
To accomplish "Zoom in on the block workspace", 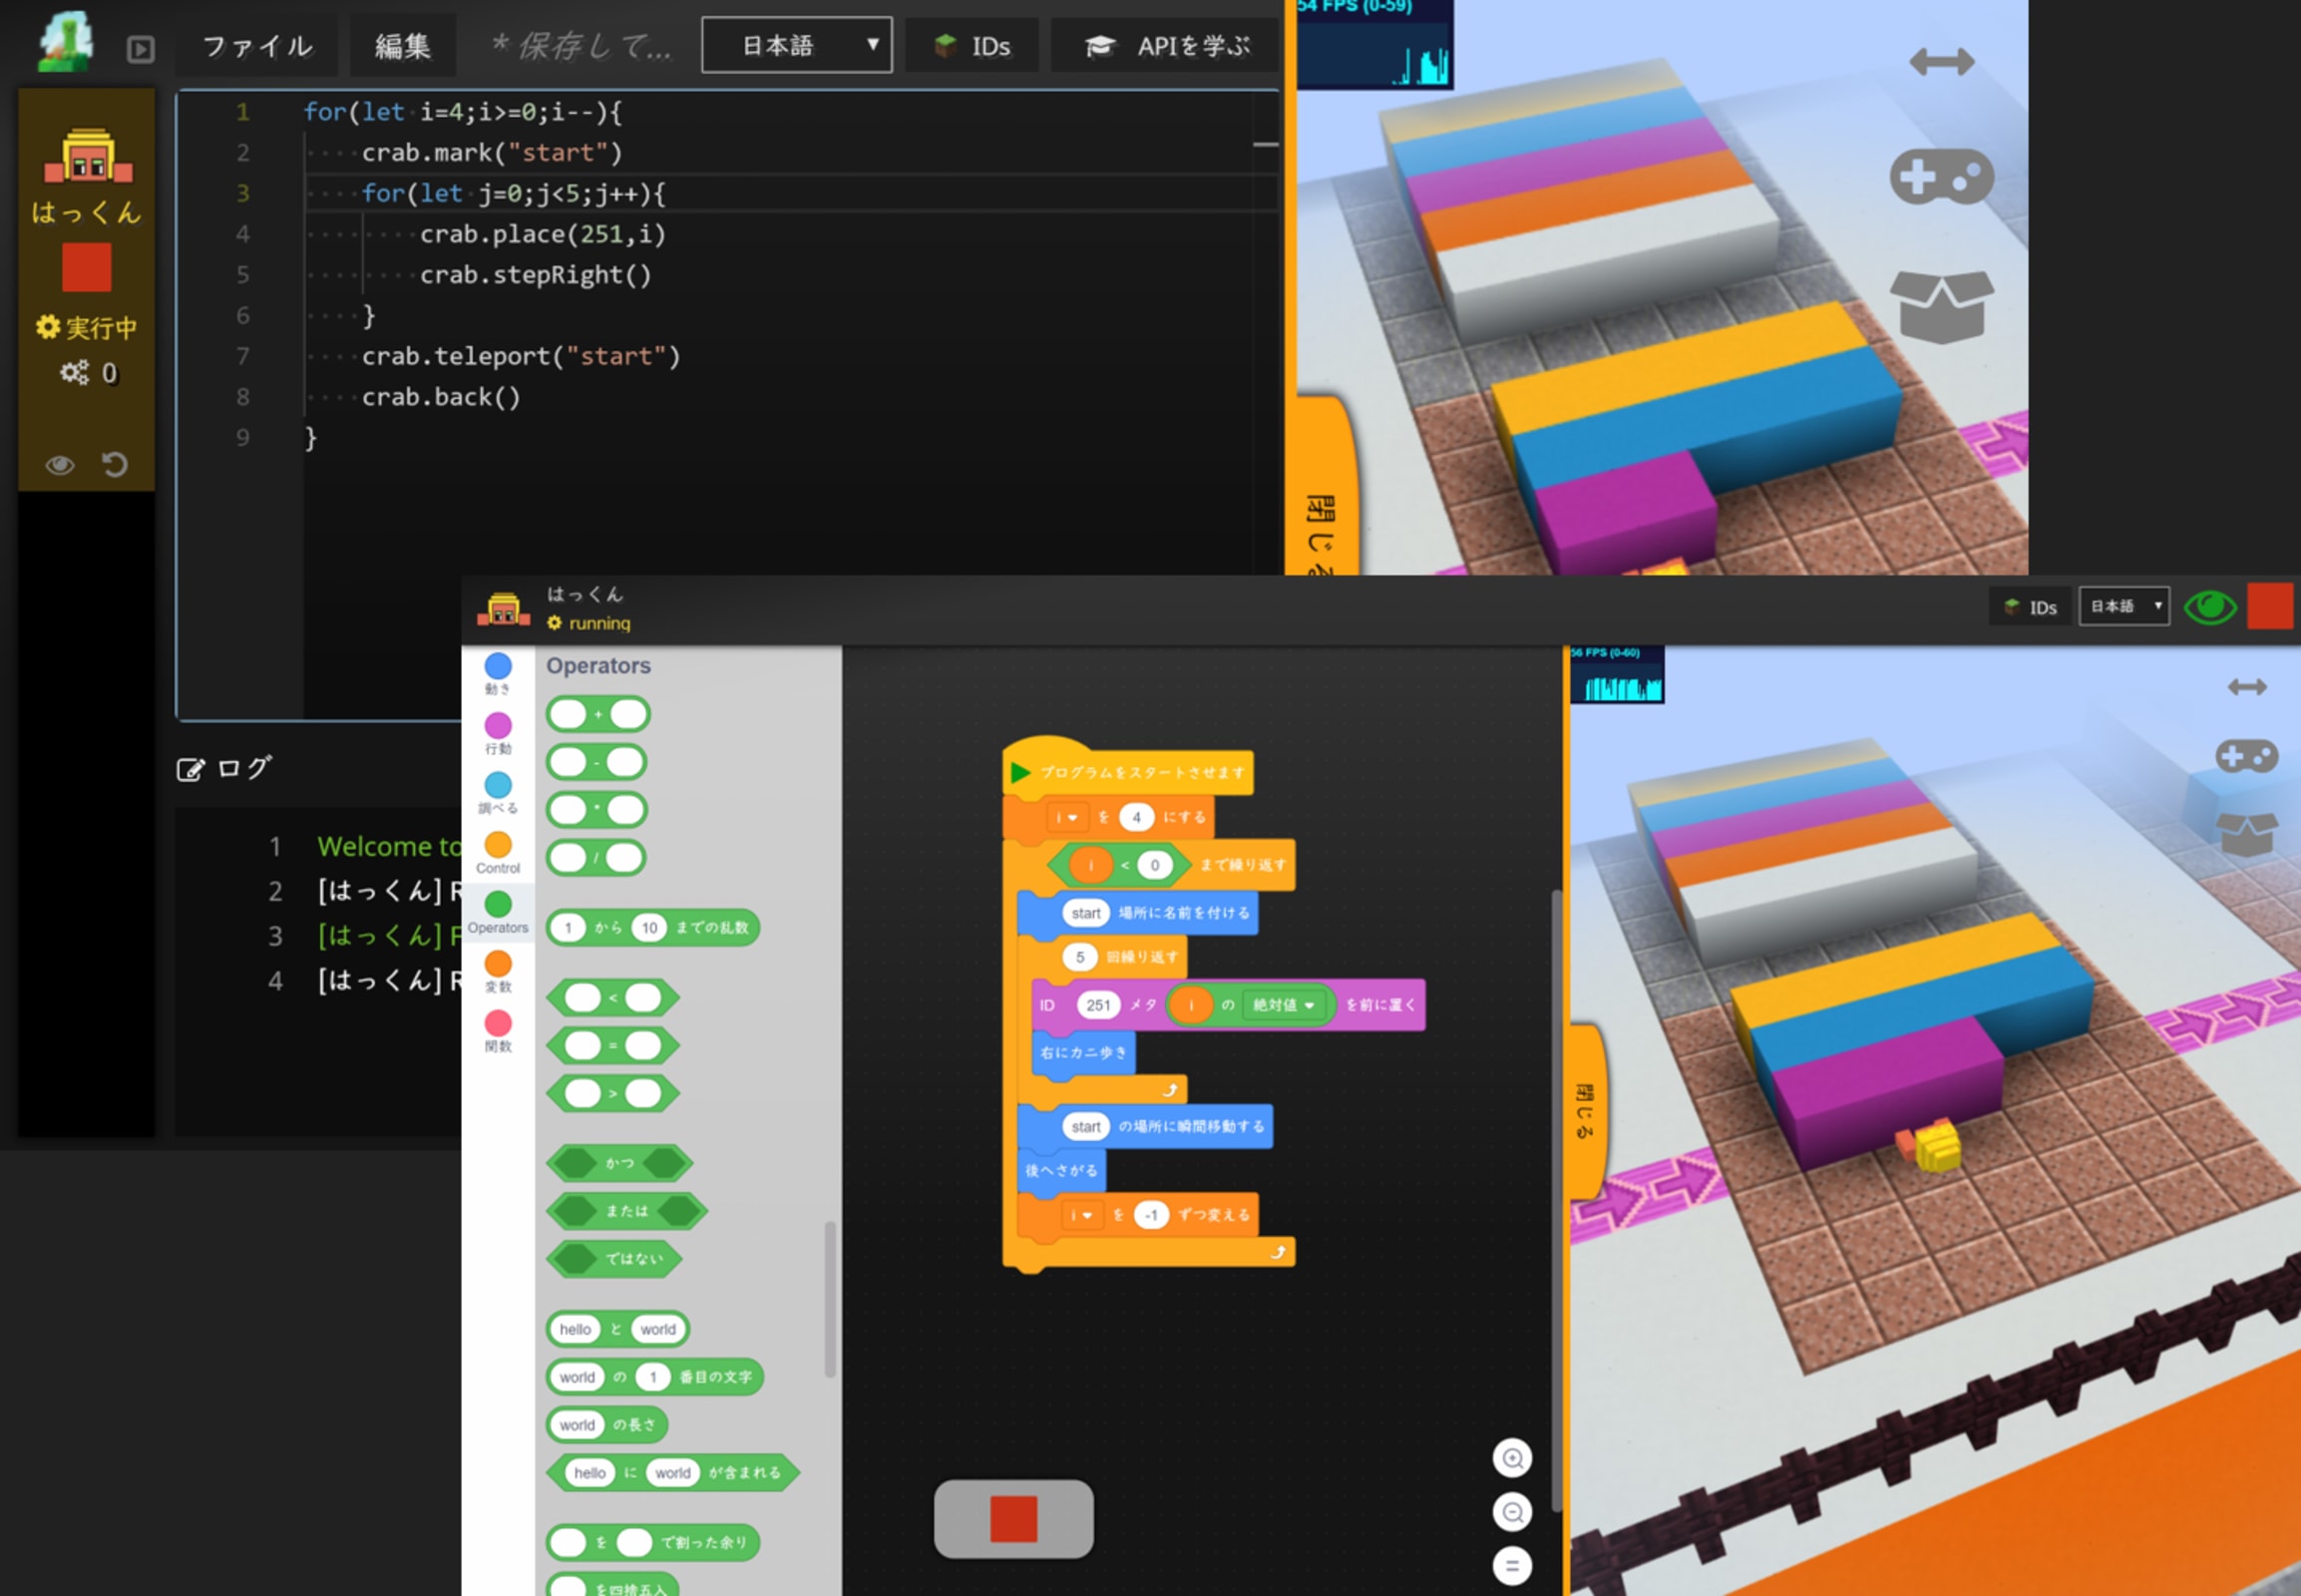I will pyautogui.click(x=1512, y=1459).
